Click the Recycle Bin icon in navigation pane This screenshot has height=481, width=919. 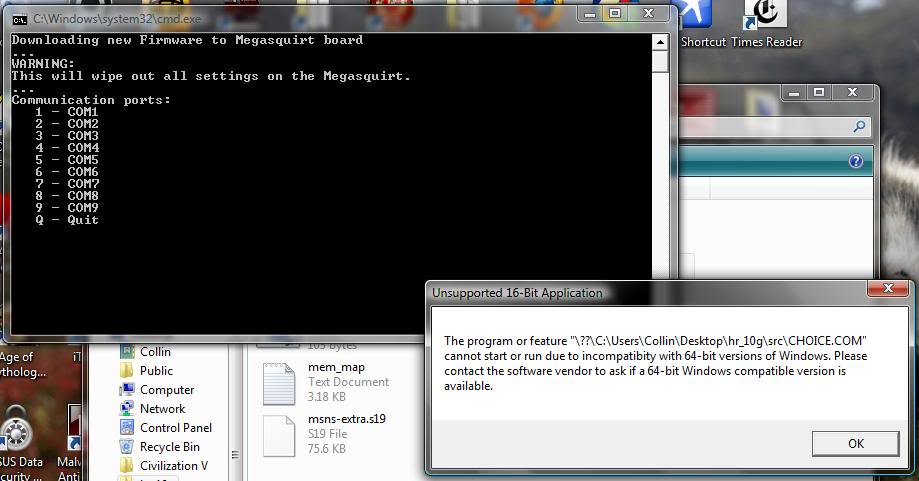click(x=127, y=446)
